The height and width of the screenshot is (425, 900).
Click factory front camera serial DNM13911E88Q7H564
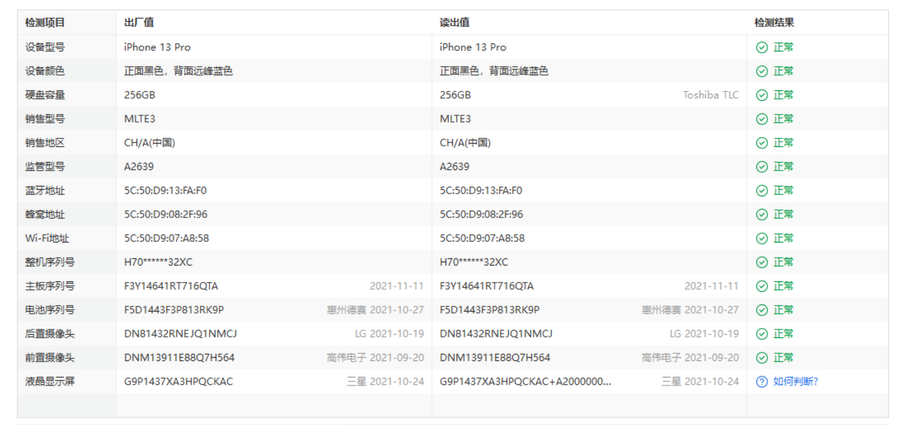tap(179, 358)
